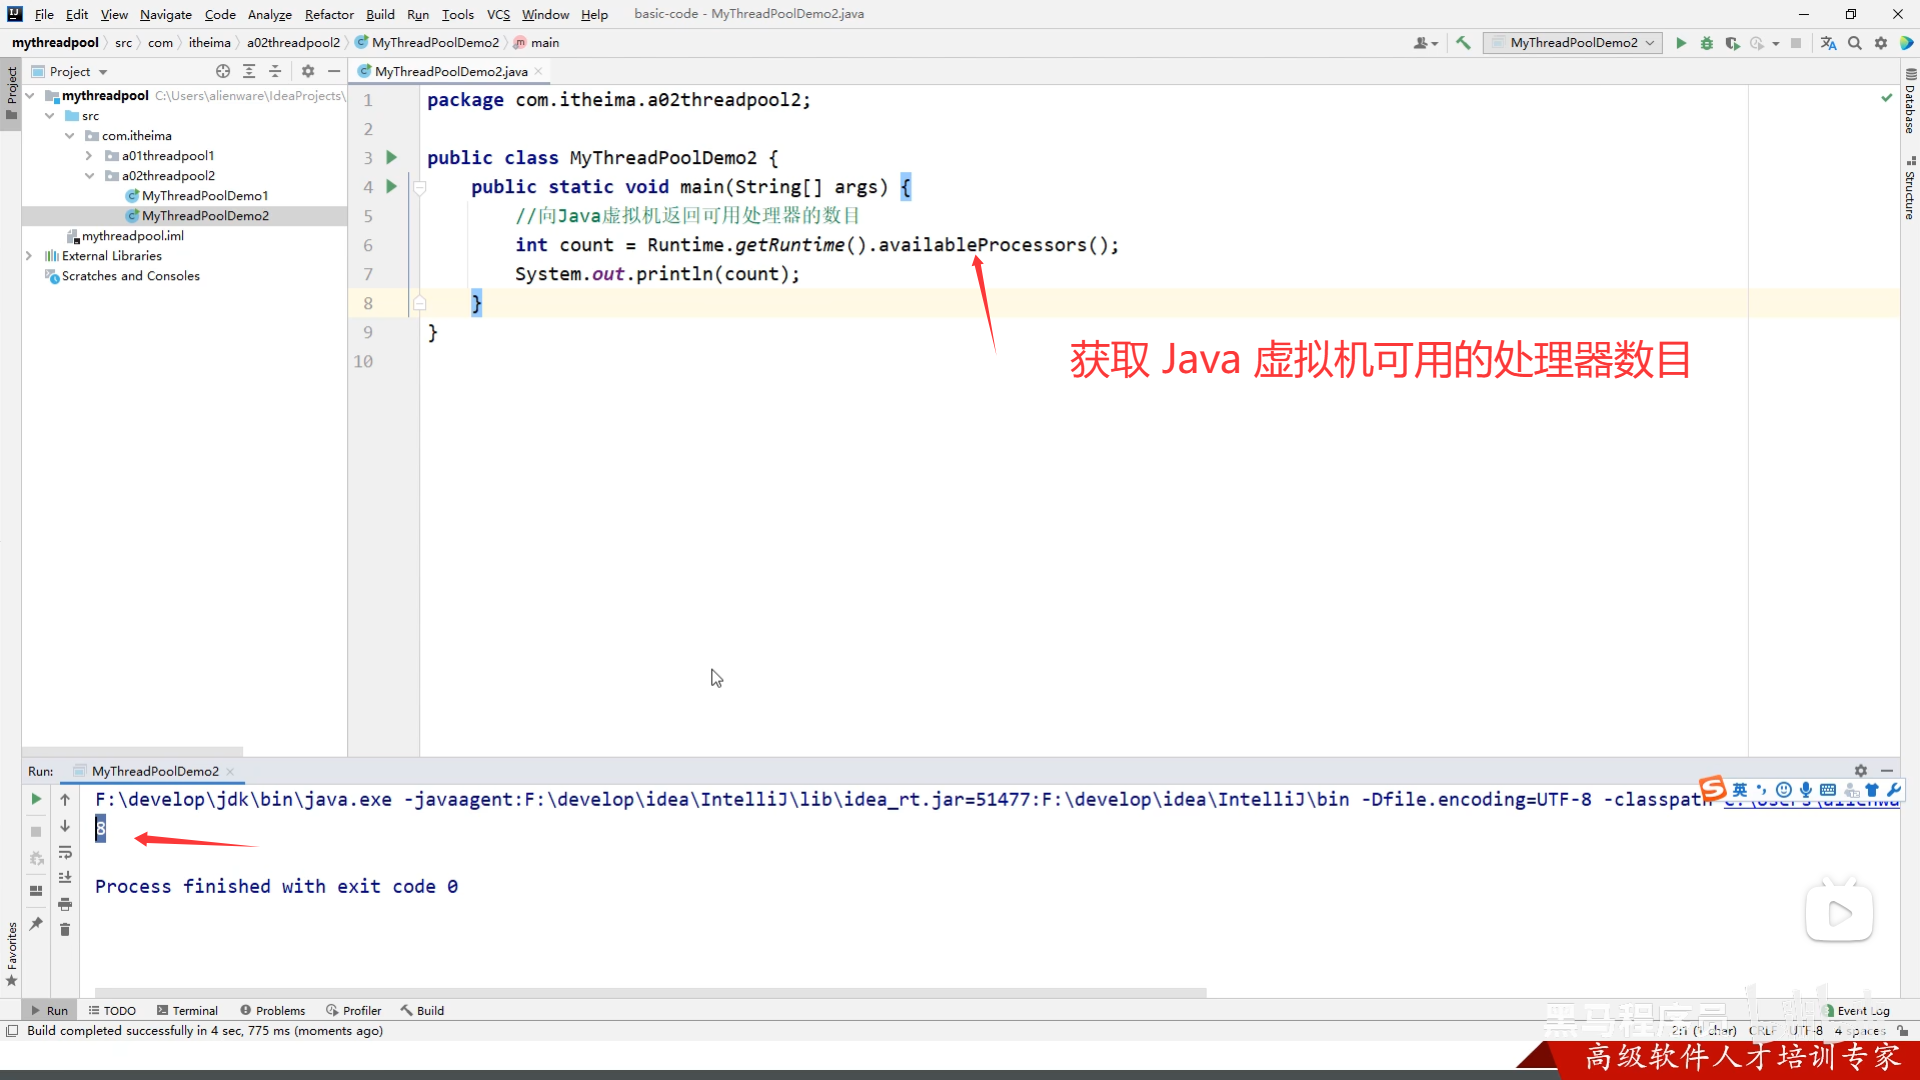Click the Run console horizontal scrollbar
This screenshot has height=1080, width=1920.
pos(650,993)
